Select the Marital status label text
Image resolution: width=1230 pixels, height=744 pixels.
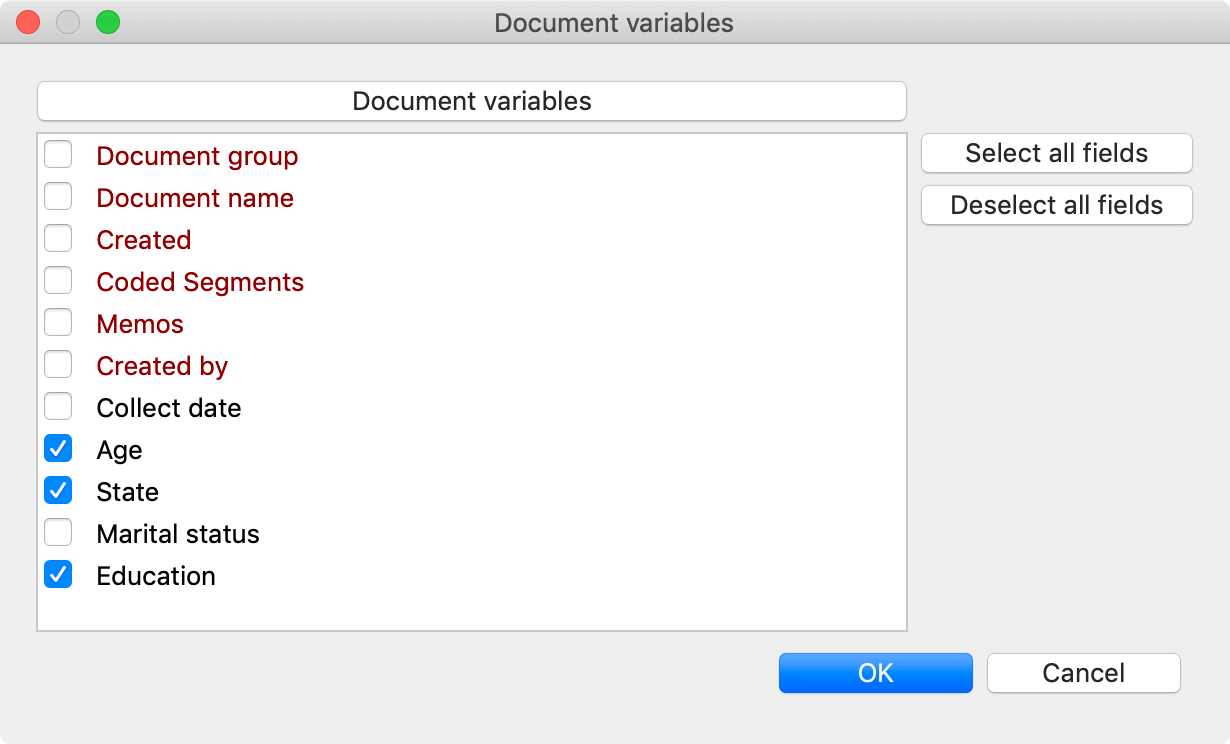[178, 534]
